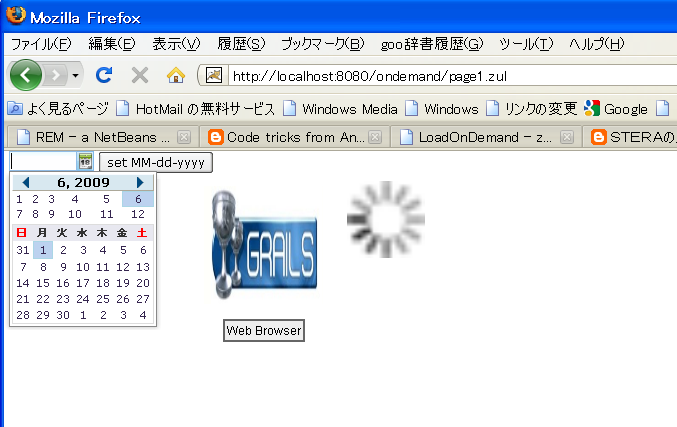Pick day 13 in the calendar
677x427 pixels.
[x=143, y=267]
